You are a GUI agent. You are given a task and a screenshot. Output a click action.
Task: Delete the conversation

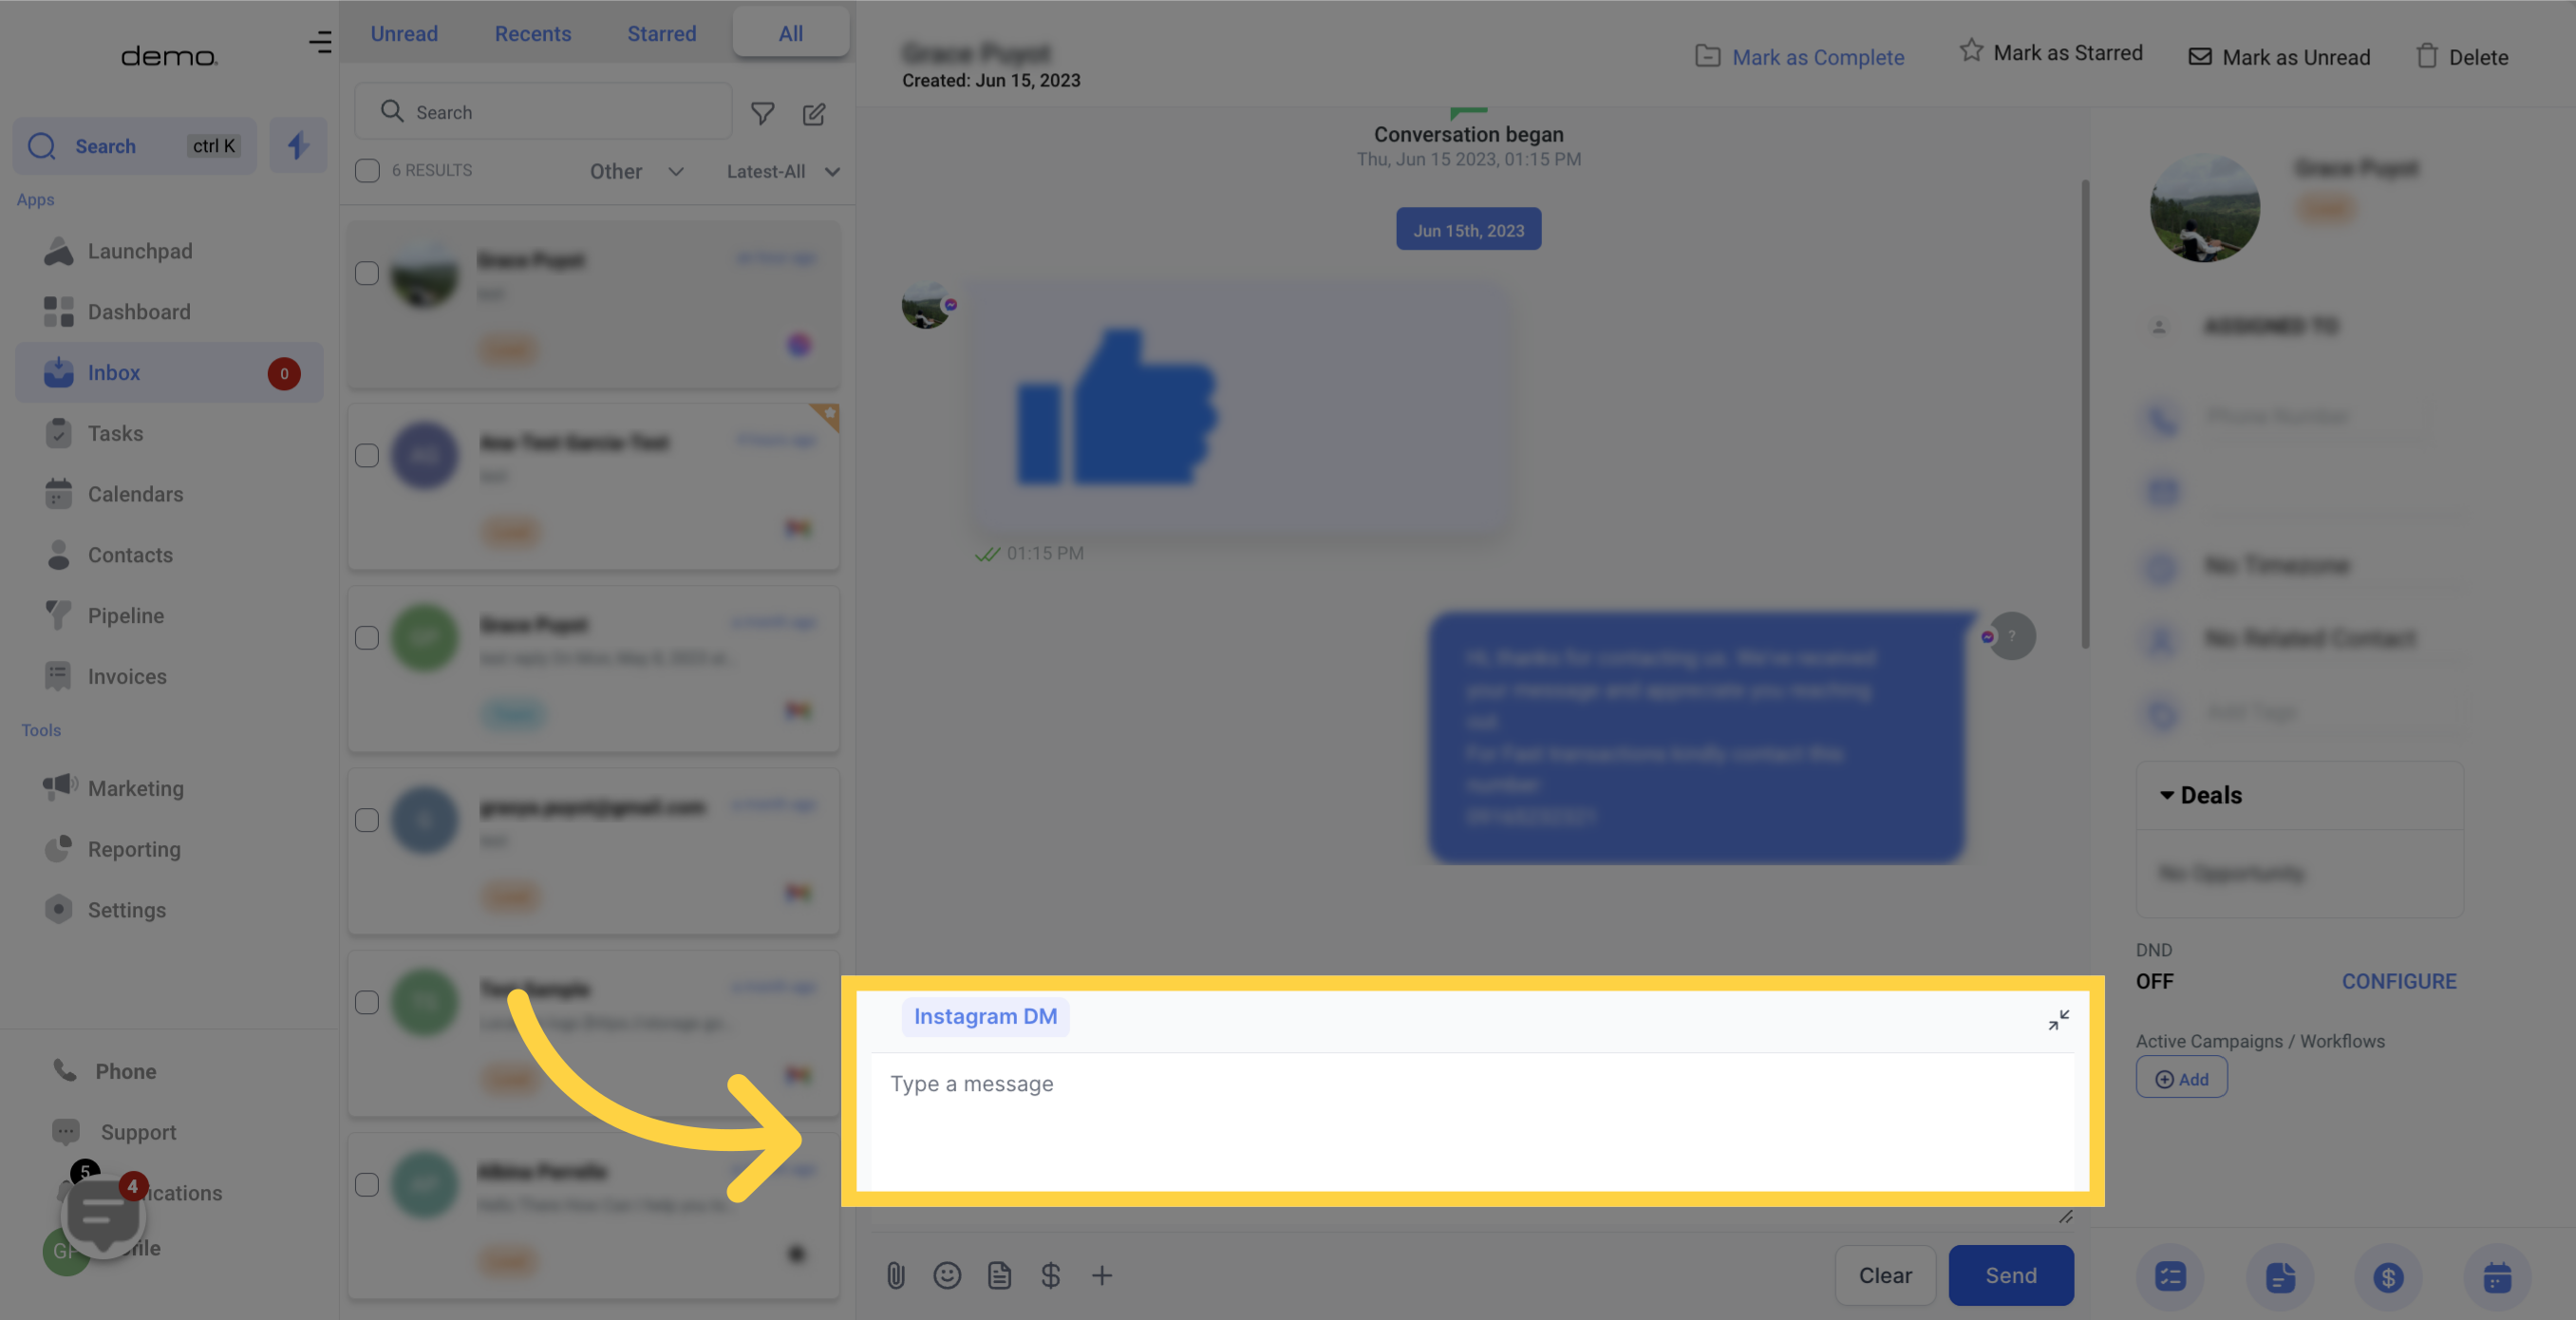(2461, 57)
